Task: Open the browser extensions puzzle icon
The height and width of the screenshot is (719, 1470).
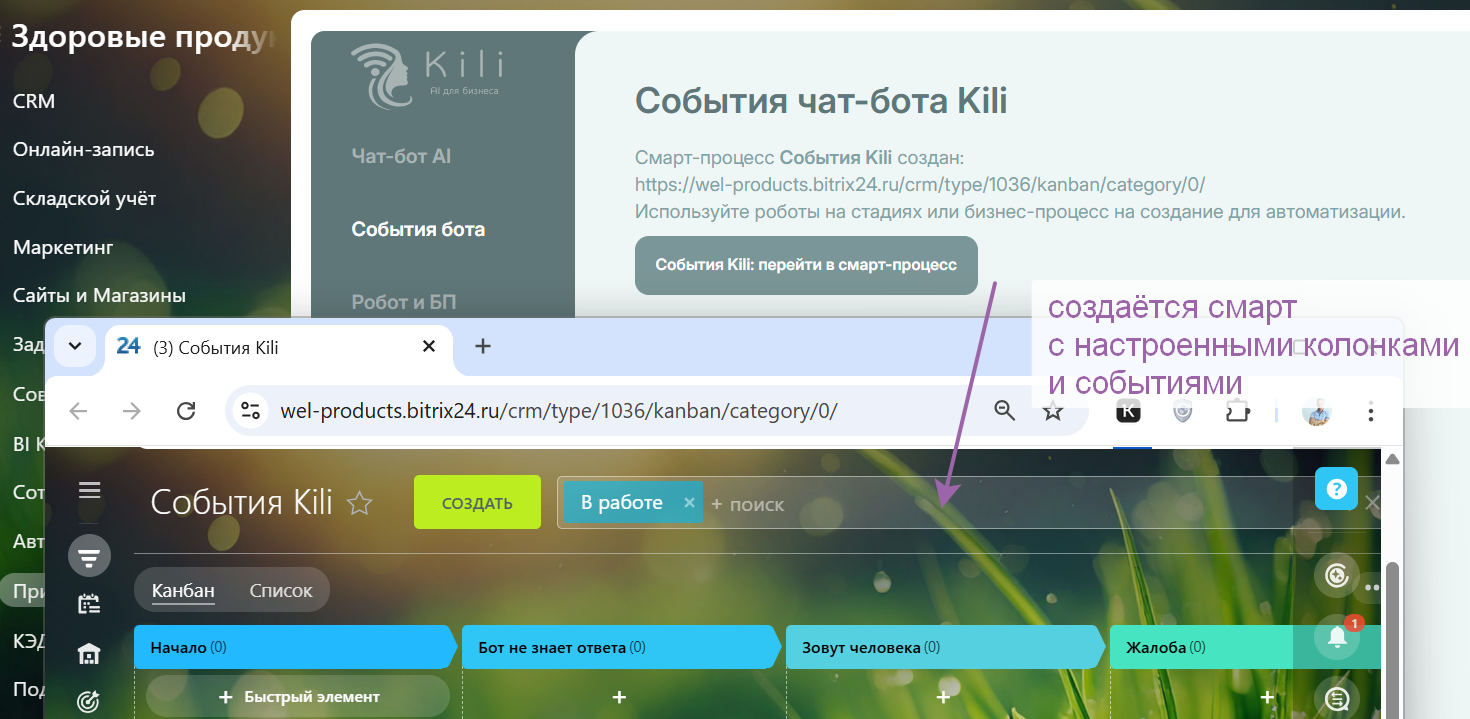Action: tap(1237, 411)
